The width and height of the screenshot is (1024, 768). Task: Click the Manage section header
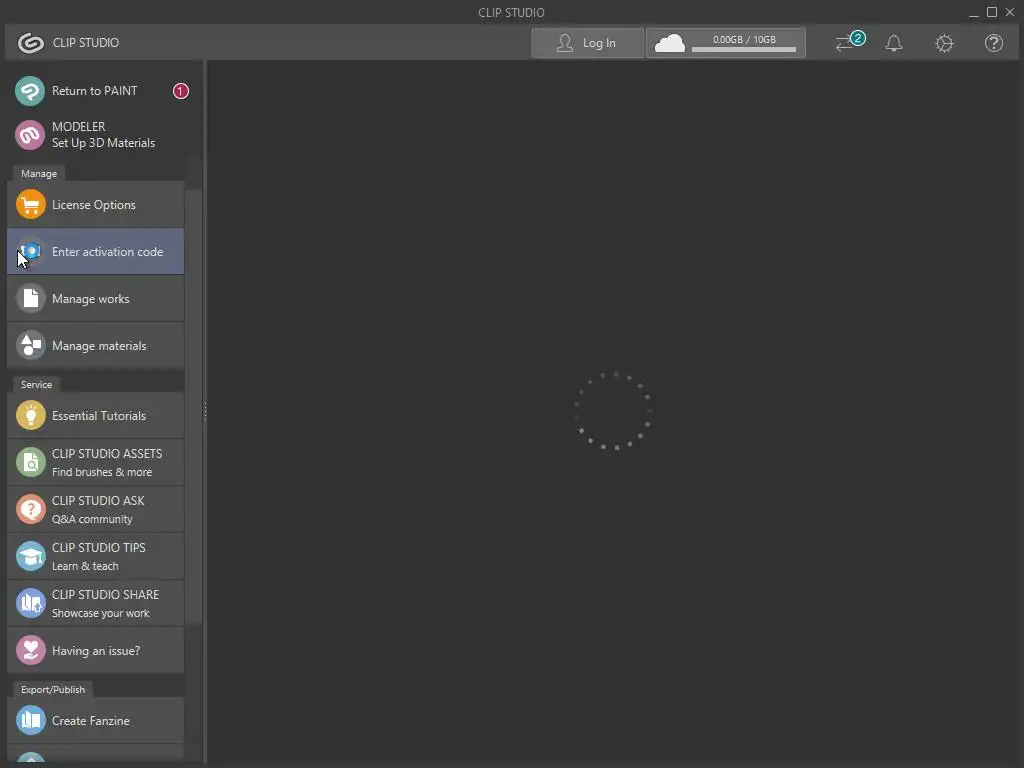pos(39,174)
